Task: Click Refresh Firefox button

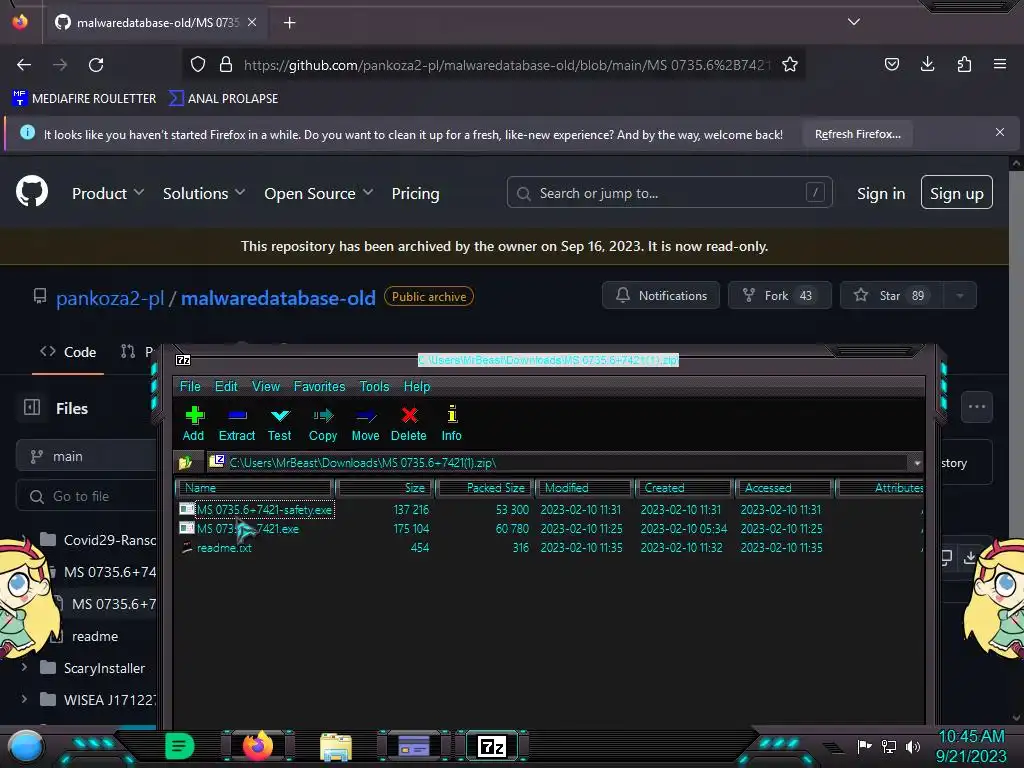Action: pos(857,135)
